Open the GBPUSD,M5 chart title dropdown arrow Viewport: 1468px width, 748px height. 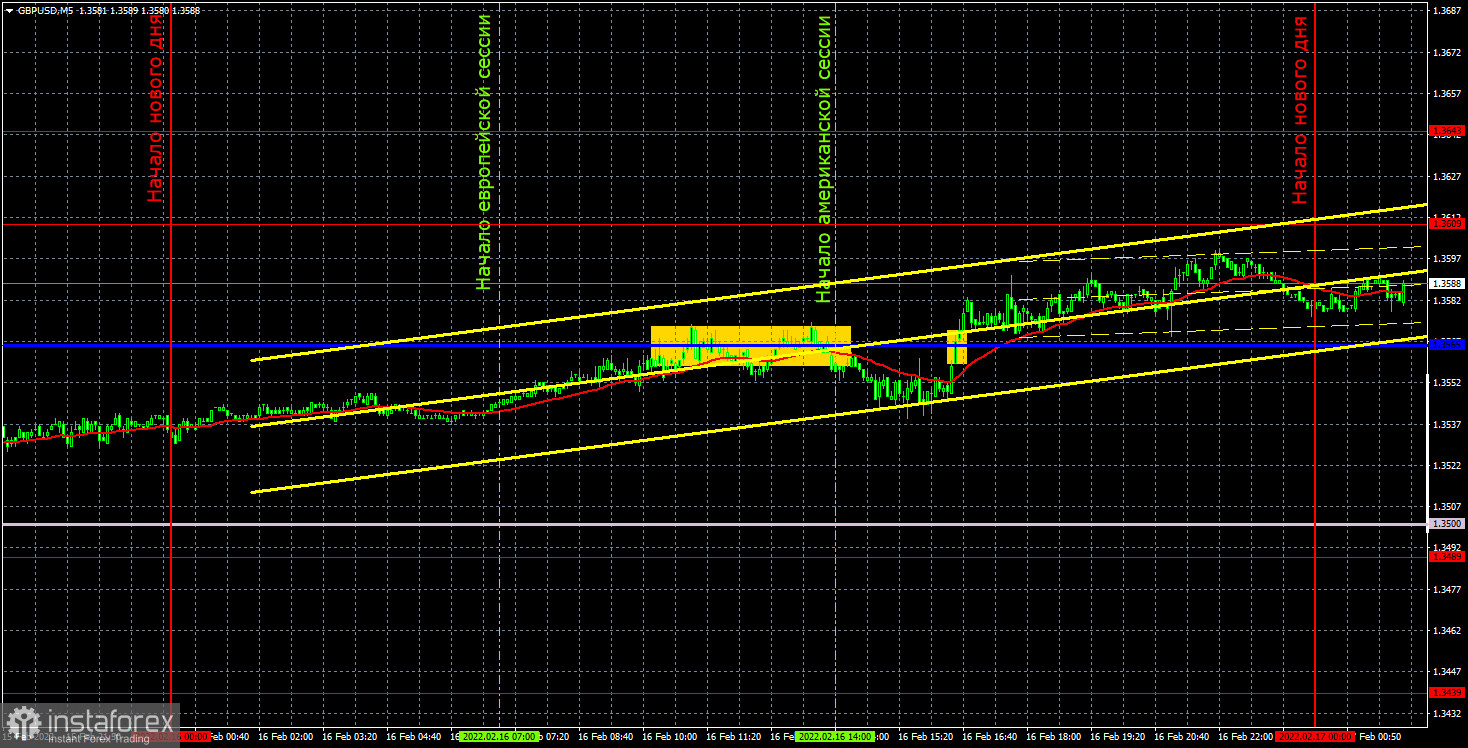pos(9,10)
